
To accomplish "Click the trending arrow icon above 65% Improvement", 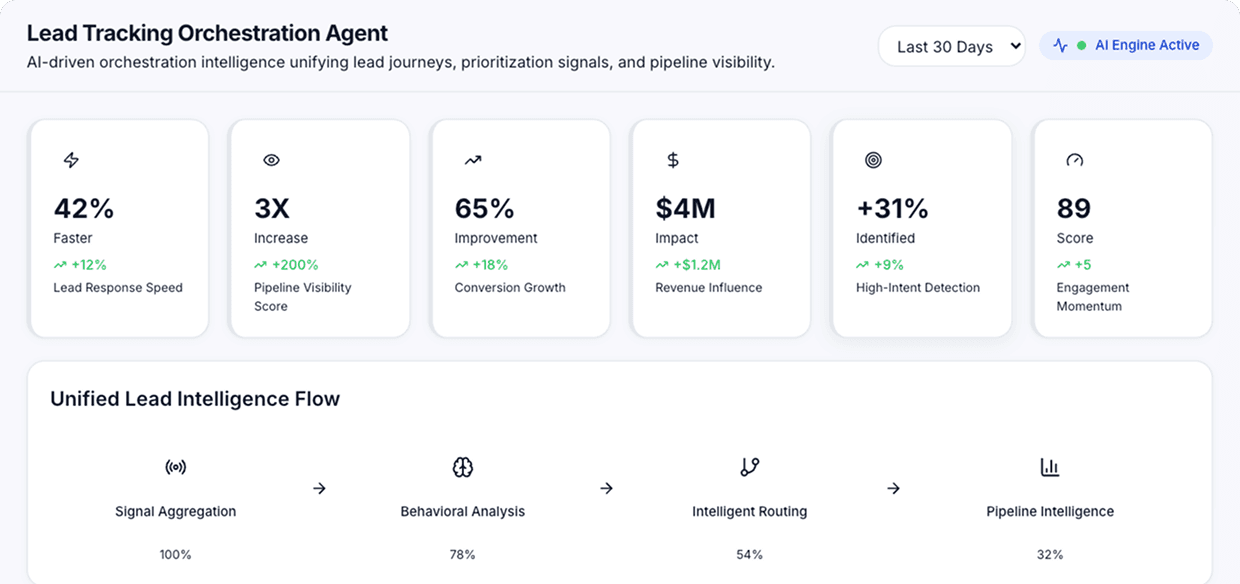I will pyautogui.click(x=472, y=159).
